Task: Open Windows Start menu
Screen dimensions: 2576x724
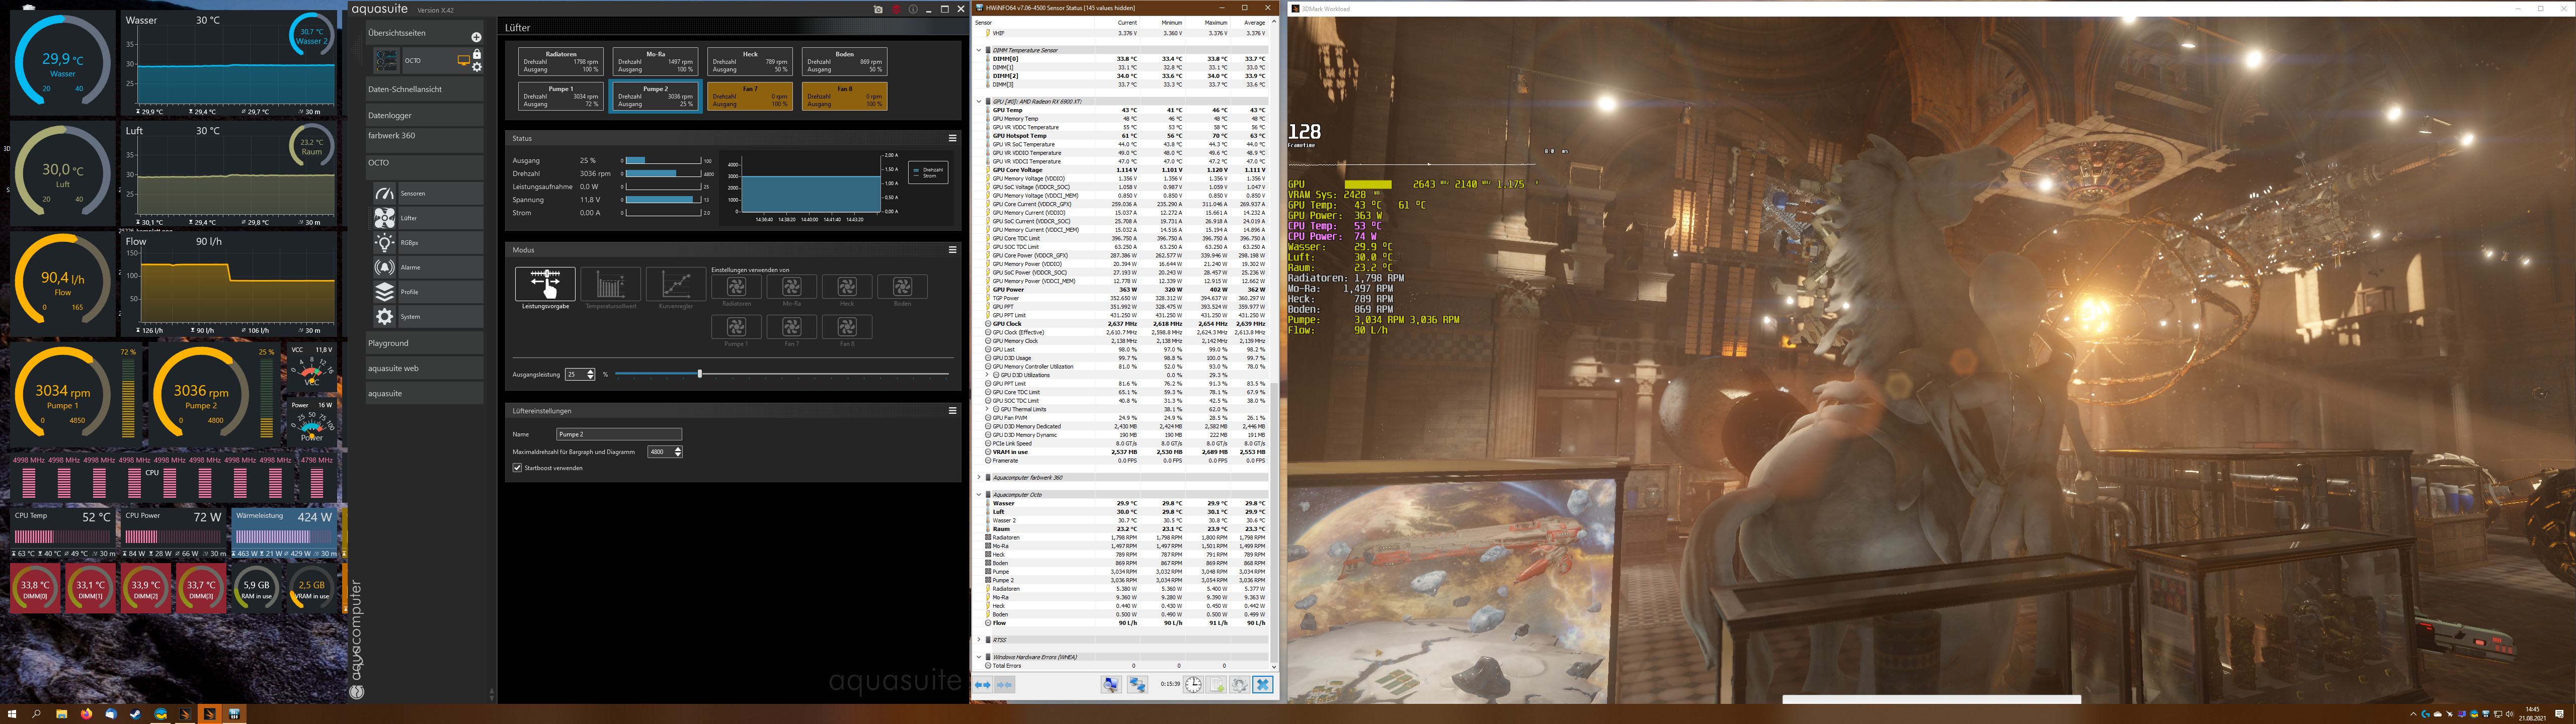Action: click(13, 714)
